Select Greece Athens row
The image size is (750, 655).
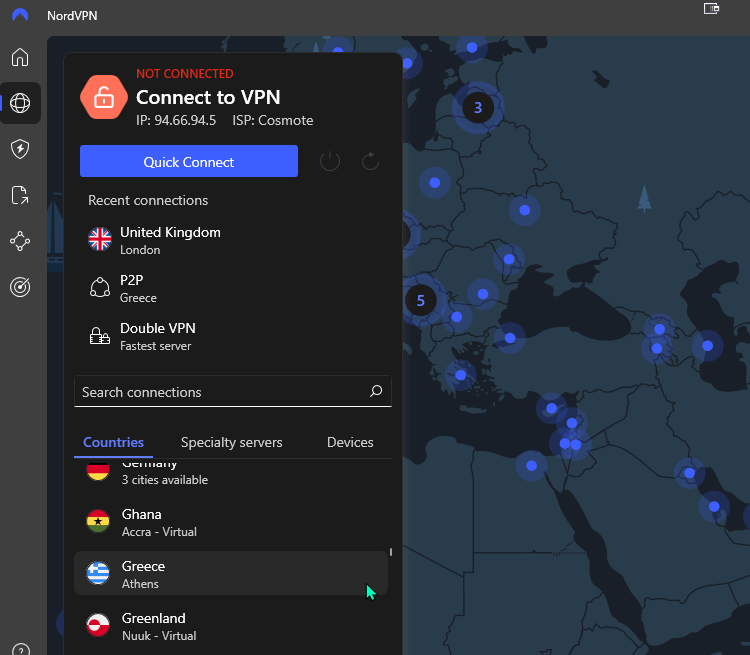(x=231, y=573)
